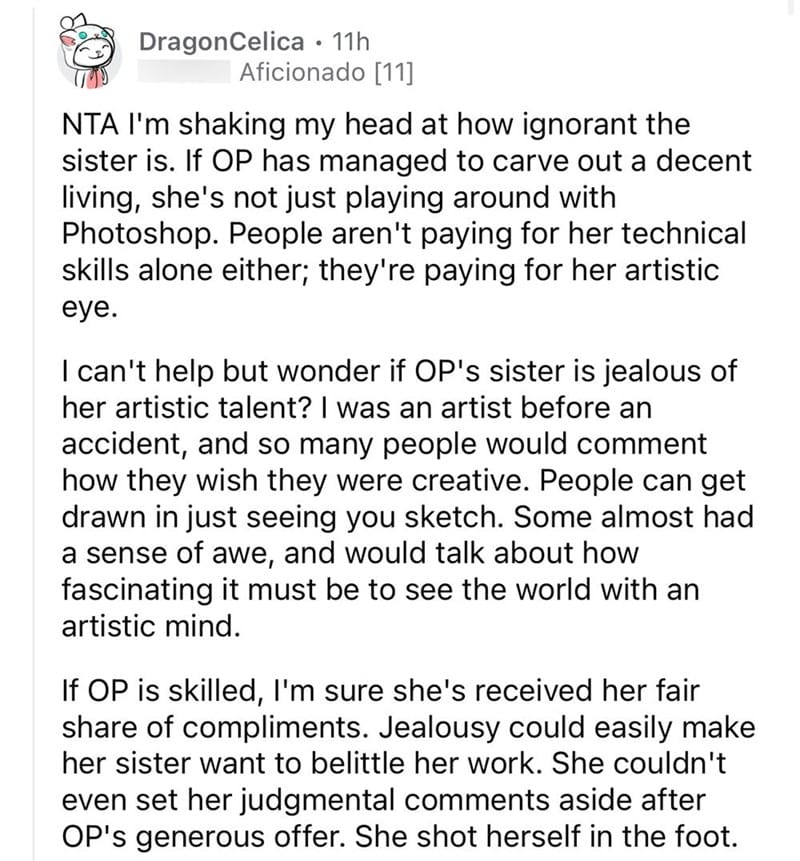This screenshot has width=800, height=861.
Task: Select the Aficionado [11] user flair
Action: (x=327, y=72)
